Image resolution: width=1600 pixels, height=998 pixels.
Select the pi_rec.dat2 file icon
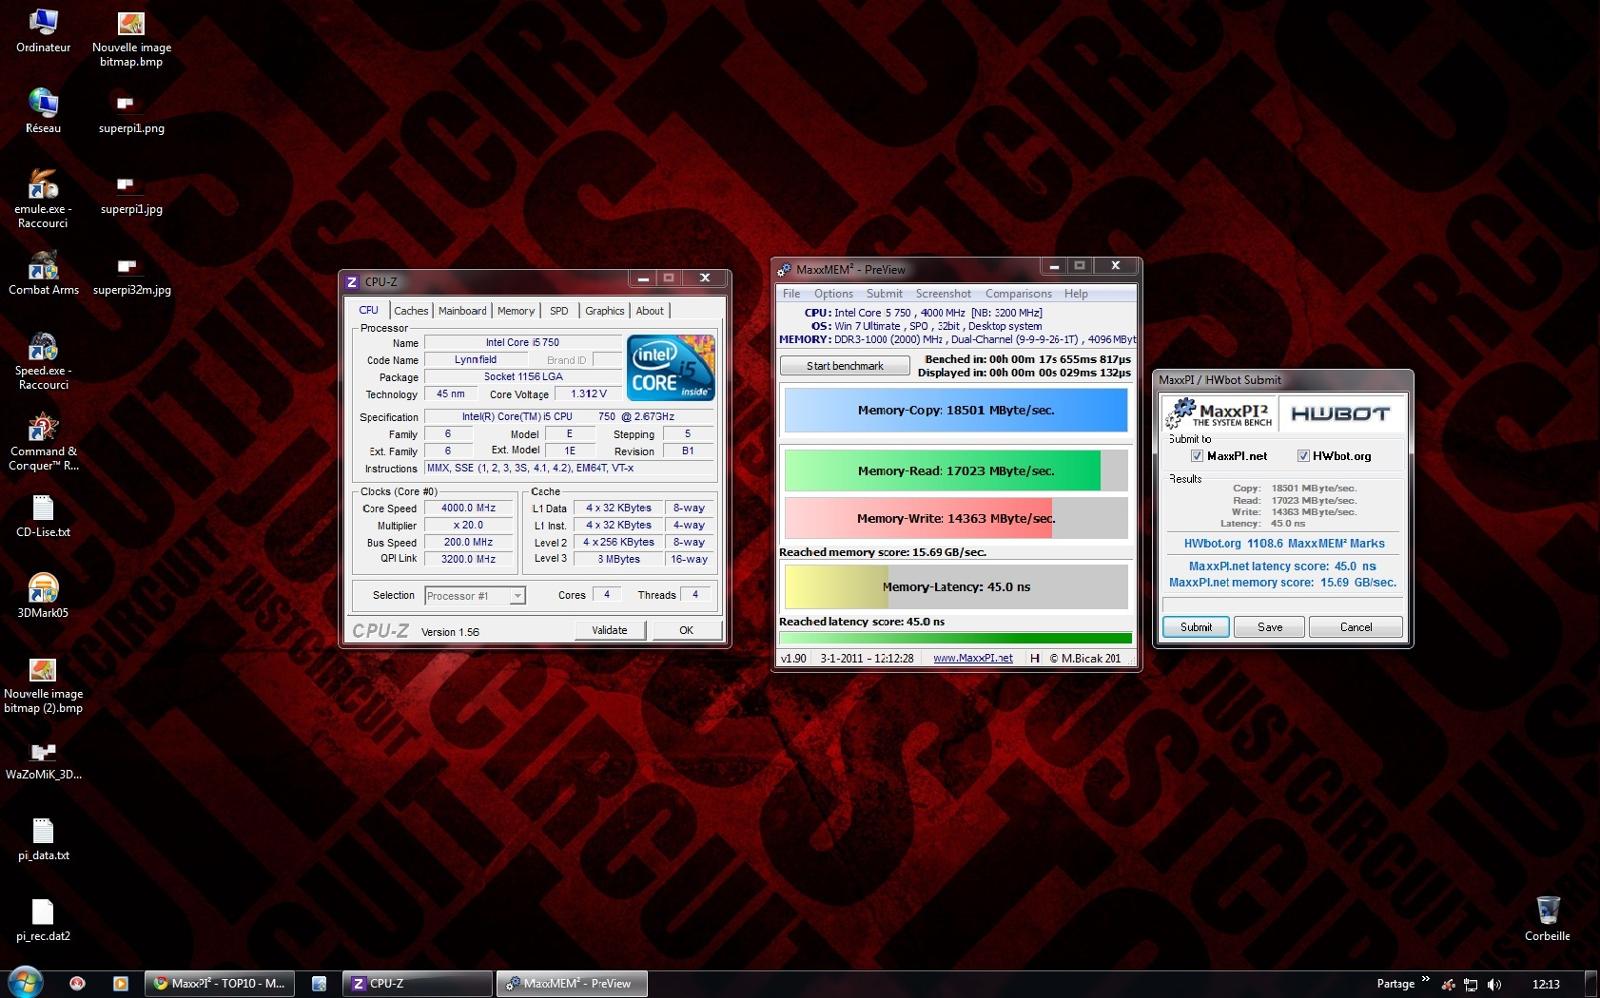[x=43, y=912]
